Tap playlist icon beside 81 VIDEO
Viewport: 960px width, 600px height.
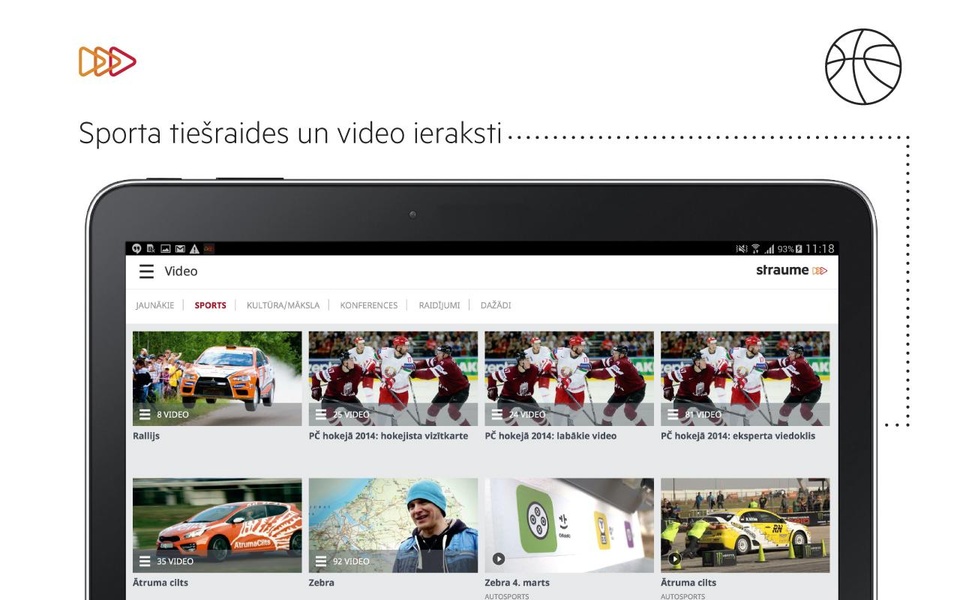tap(673, 414)
